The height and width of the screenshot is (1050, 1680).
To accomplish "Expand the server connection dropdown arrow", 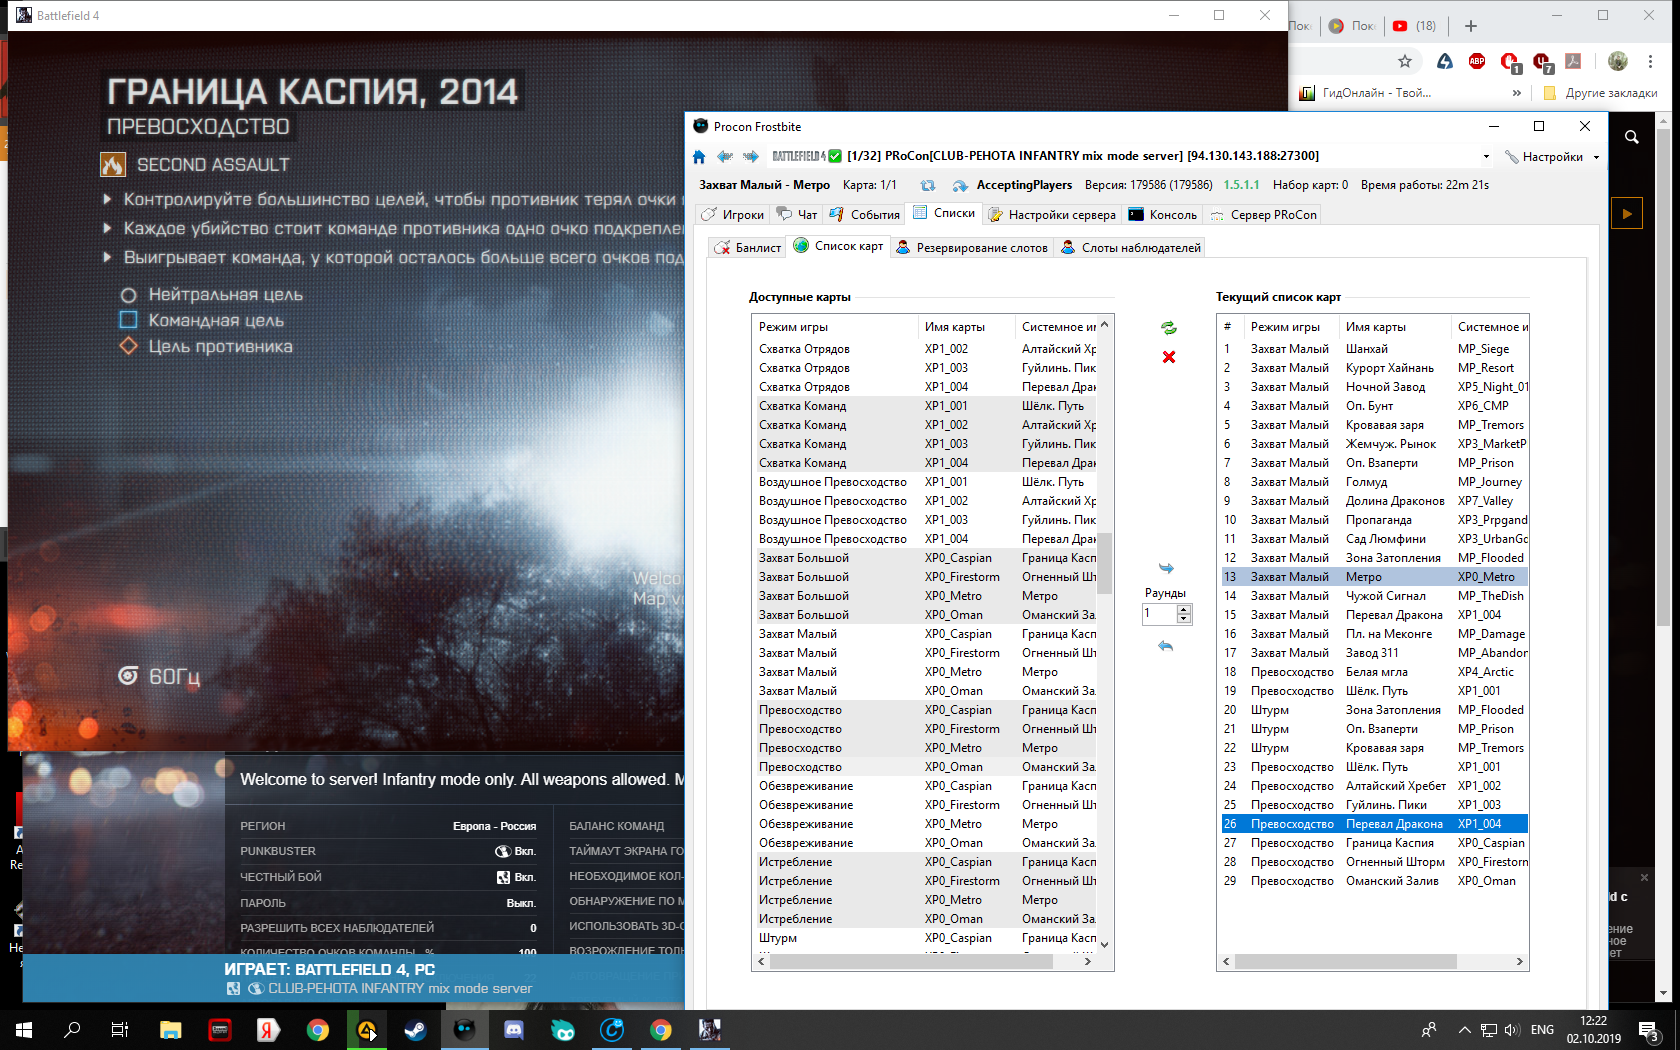I will (1486, 157).
